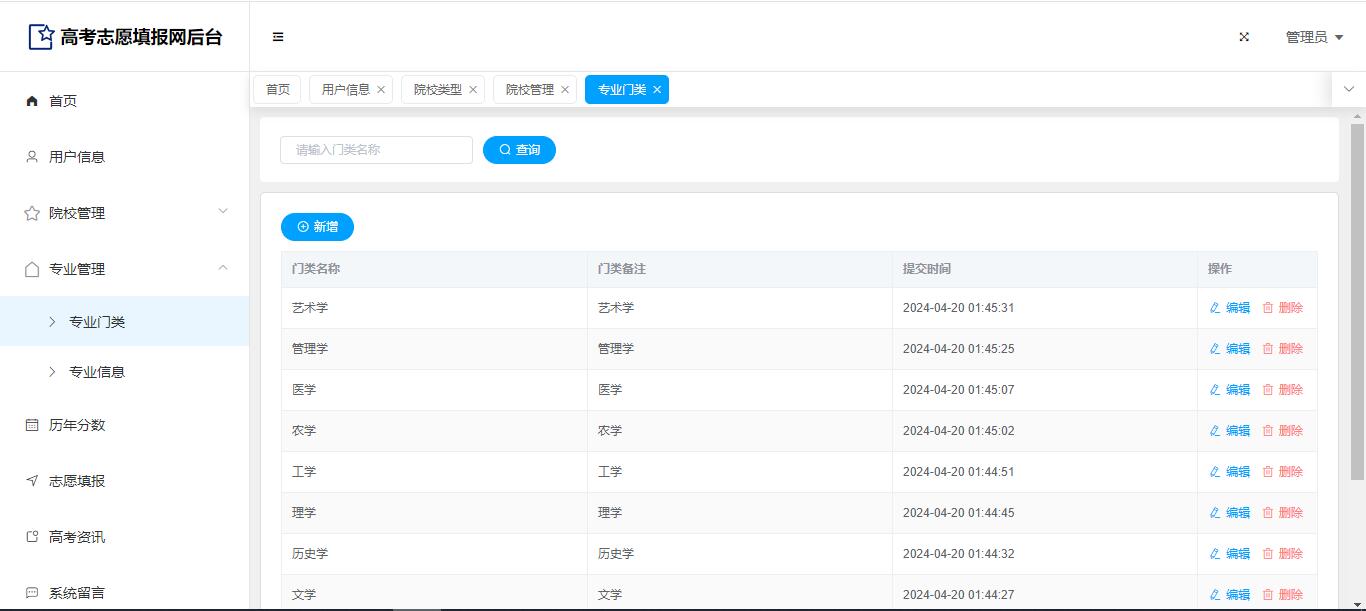Click the 新增 add button
1366x611 pixels.
click(x=317, y=227)
